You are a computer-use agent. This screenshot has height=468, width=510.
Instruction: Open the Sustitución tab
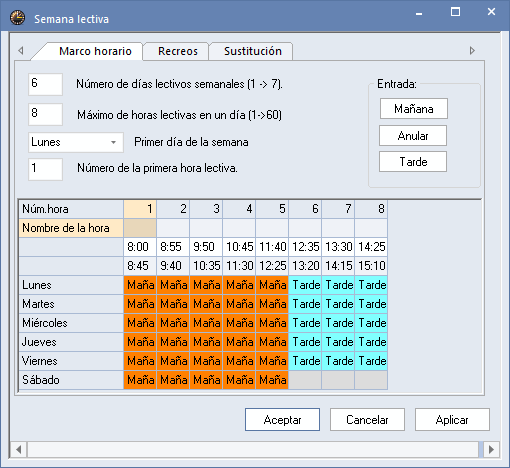point(252,51)
